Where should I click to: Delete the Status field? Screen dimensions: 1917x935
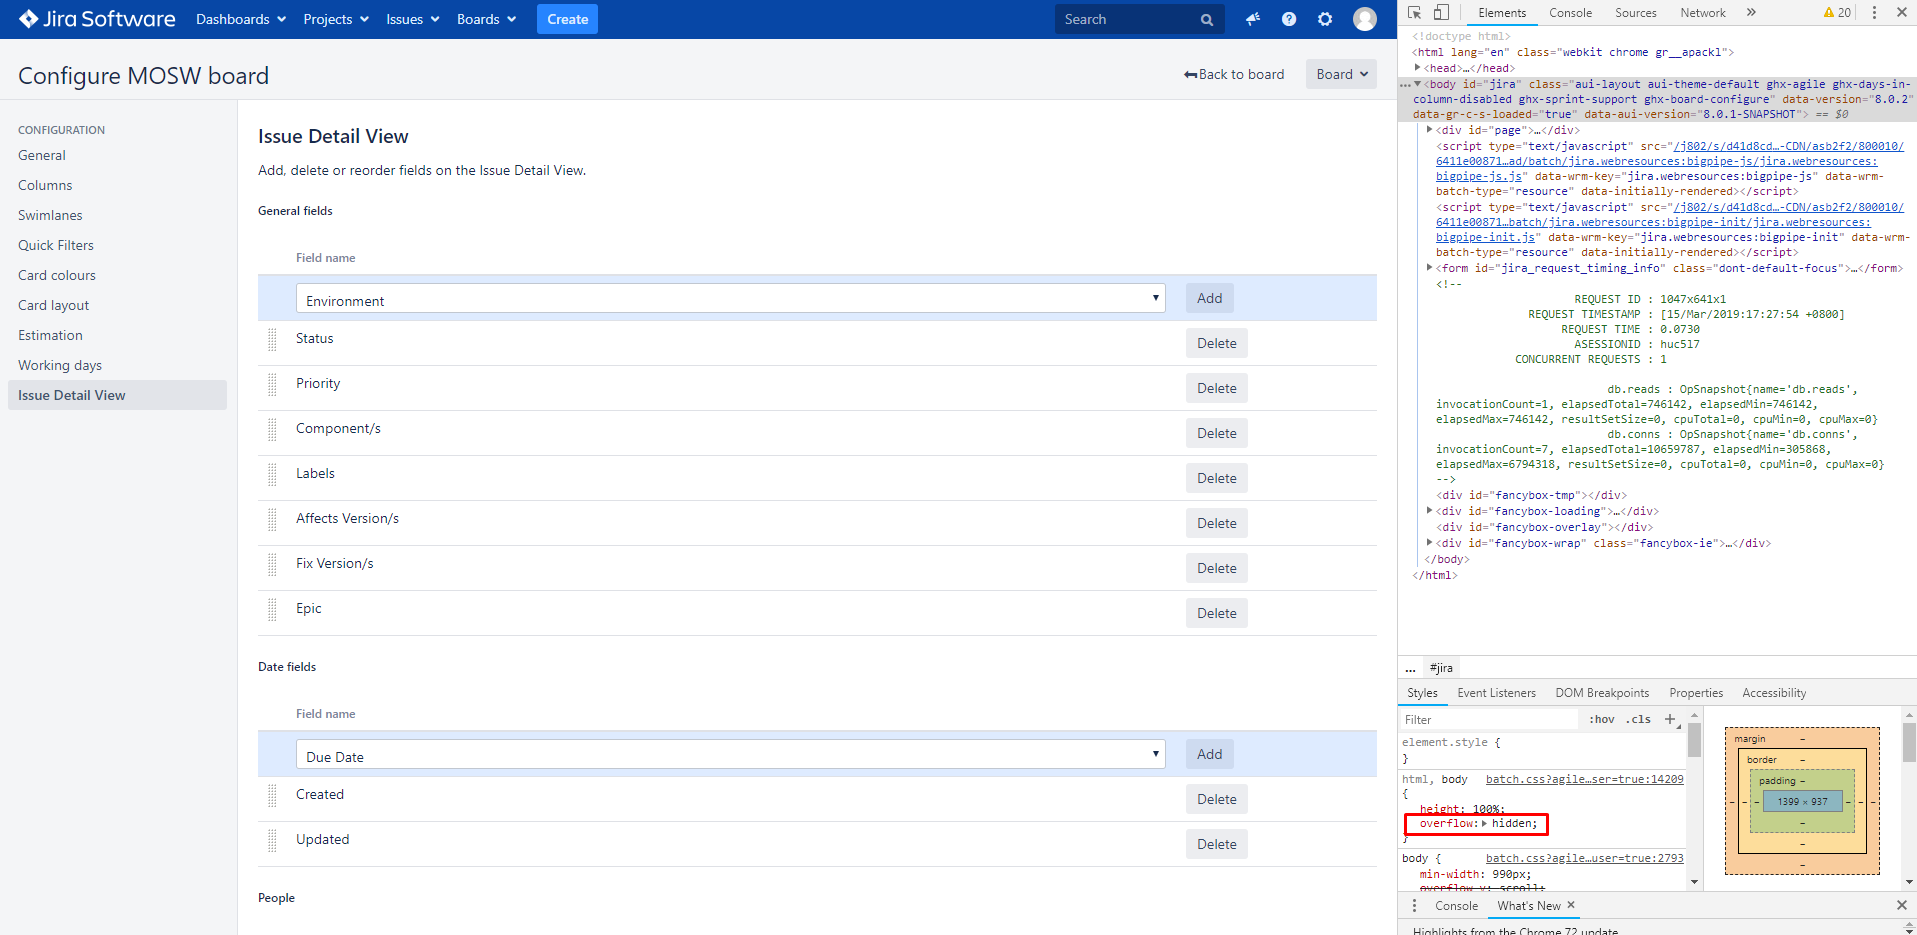(1217, 343)
